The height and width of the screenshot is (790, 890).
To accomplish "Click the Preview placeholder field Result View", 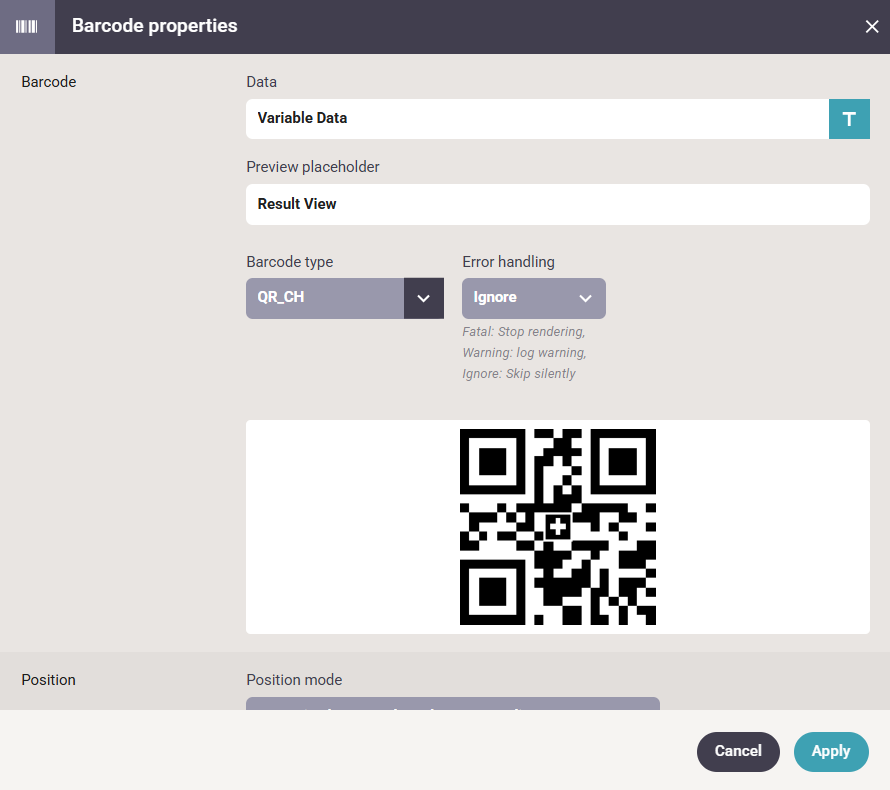I will [557, 204].
